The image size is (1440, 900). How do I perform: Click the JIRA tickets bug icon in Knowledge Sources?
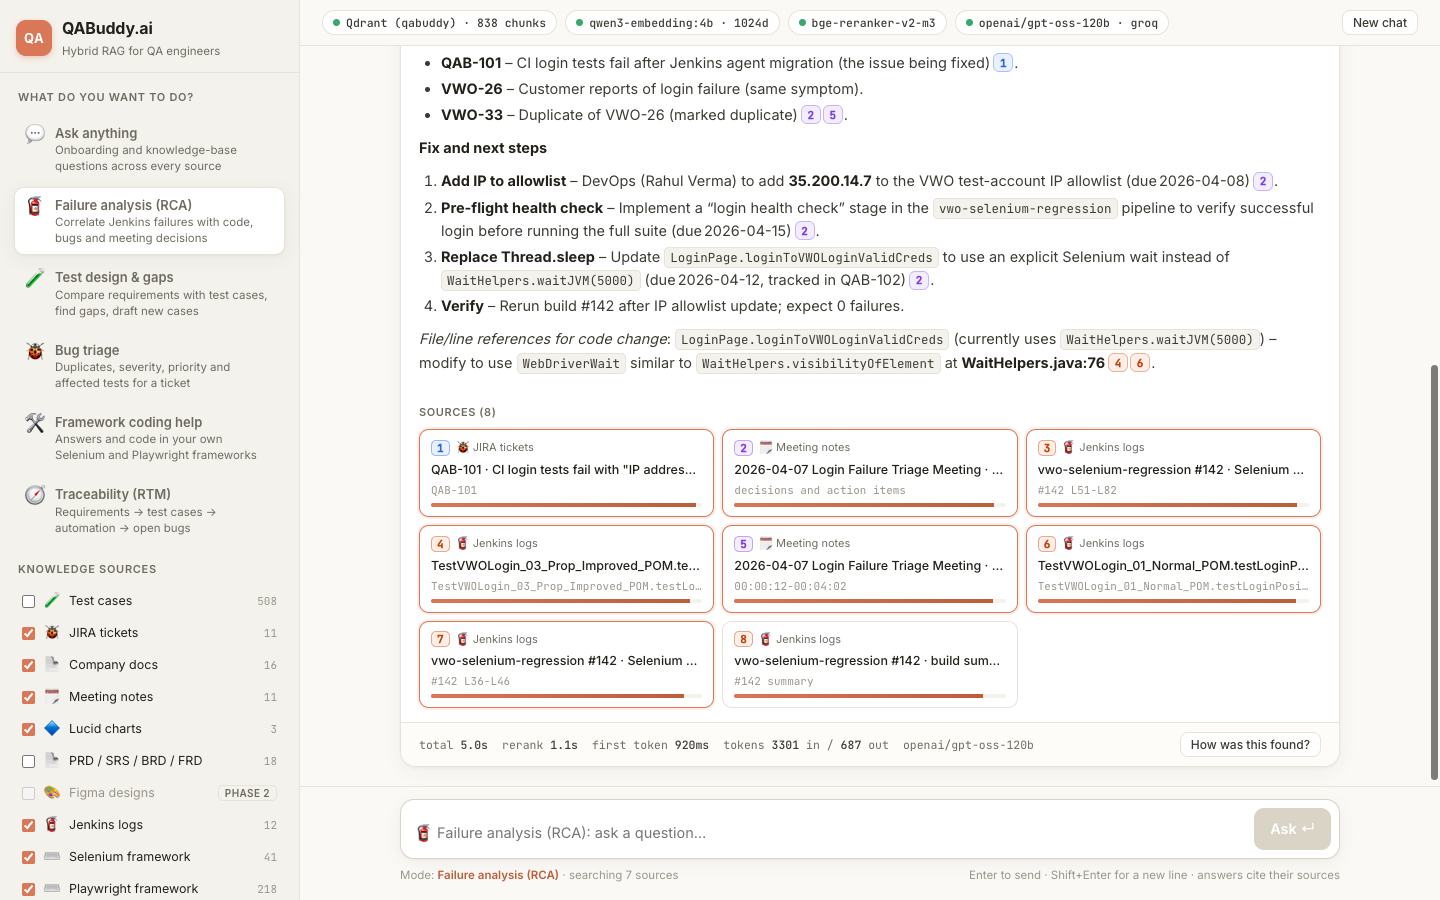[x=52, y=633]
